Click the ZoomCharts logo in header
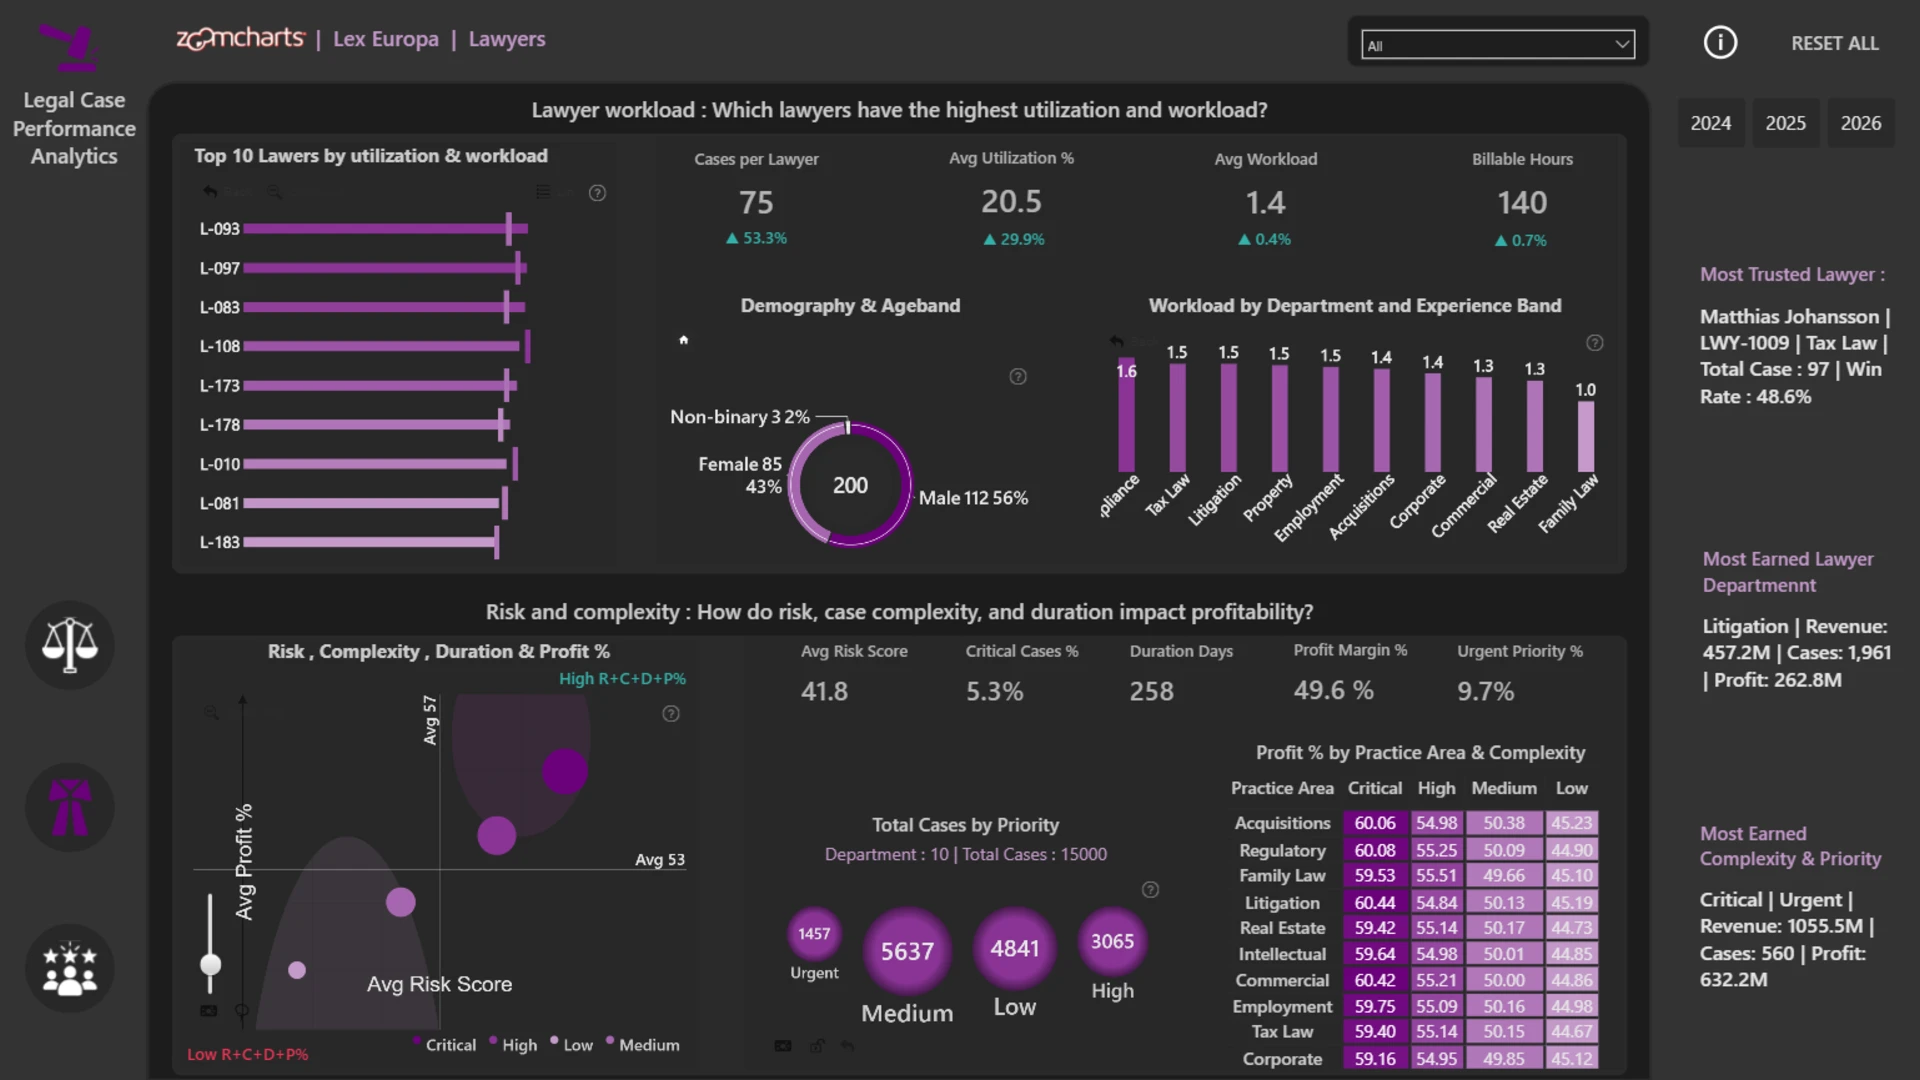1920x1080 pixels. [x=240, y=39]
